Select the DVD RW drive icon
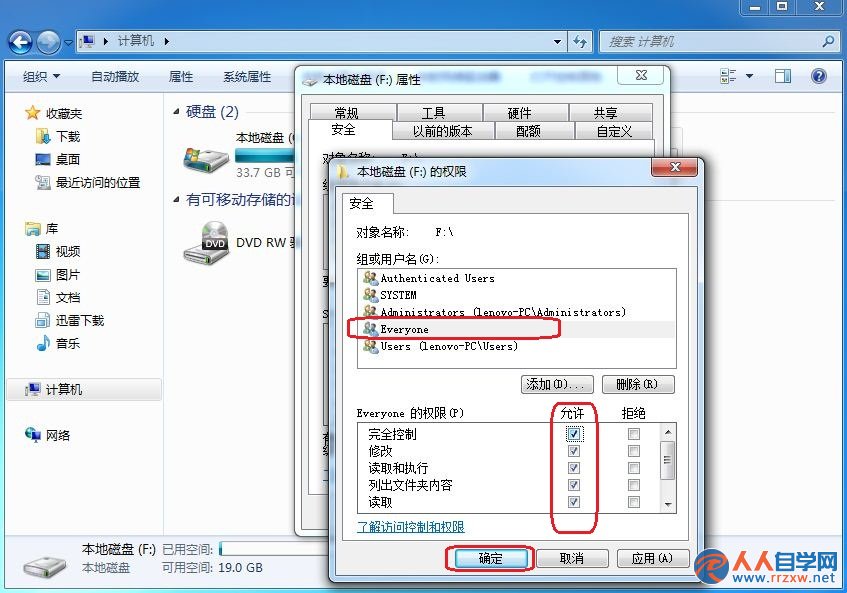This screenshot has height=593, width=847. [x=206, y=243]
